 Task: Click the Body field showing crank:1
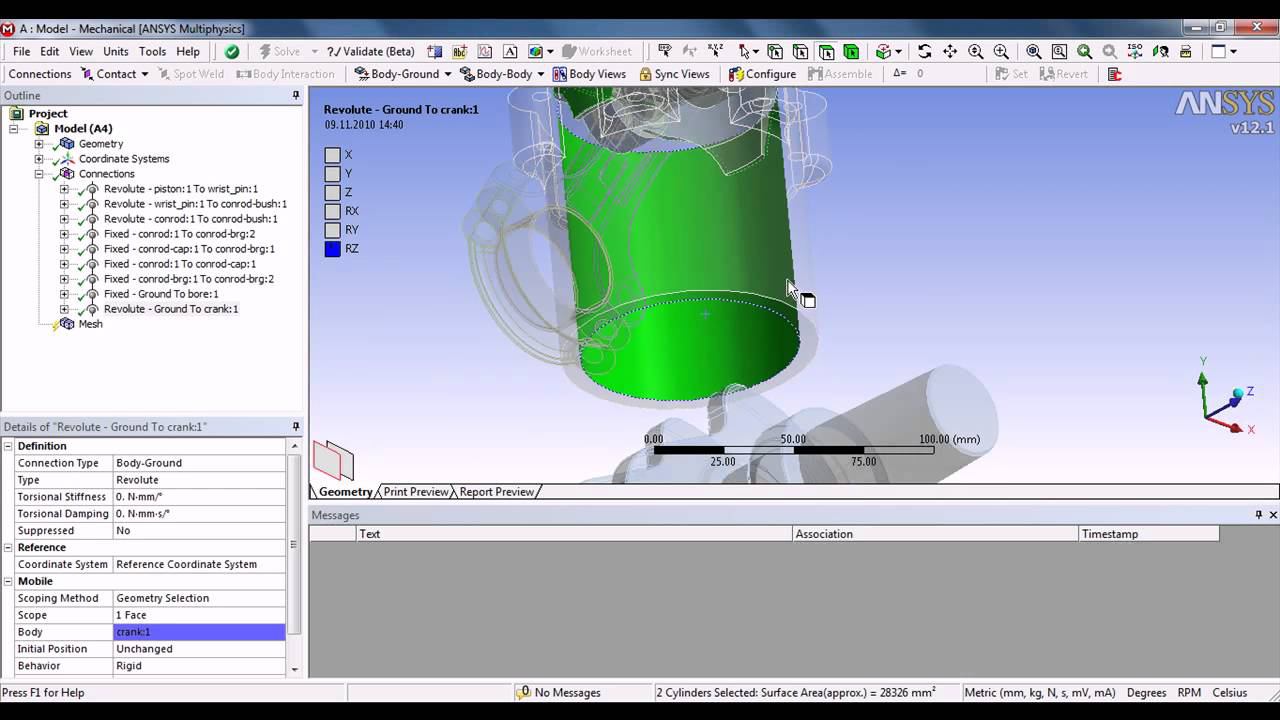click(199, 632)
